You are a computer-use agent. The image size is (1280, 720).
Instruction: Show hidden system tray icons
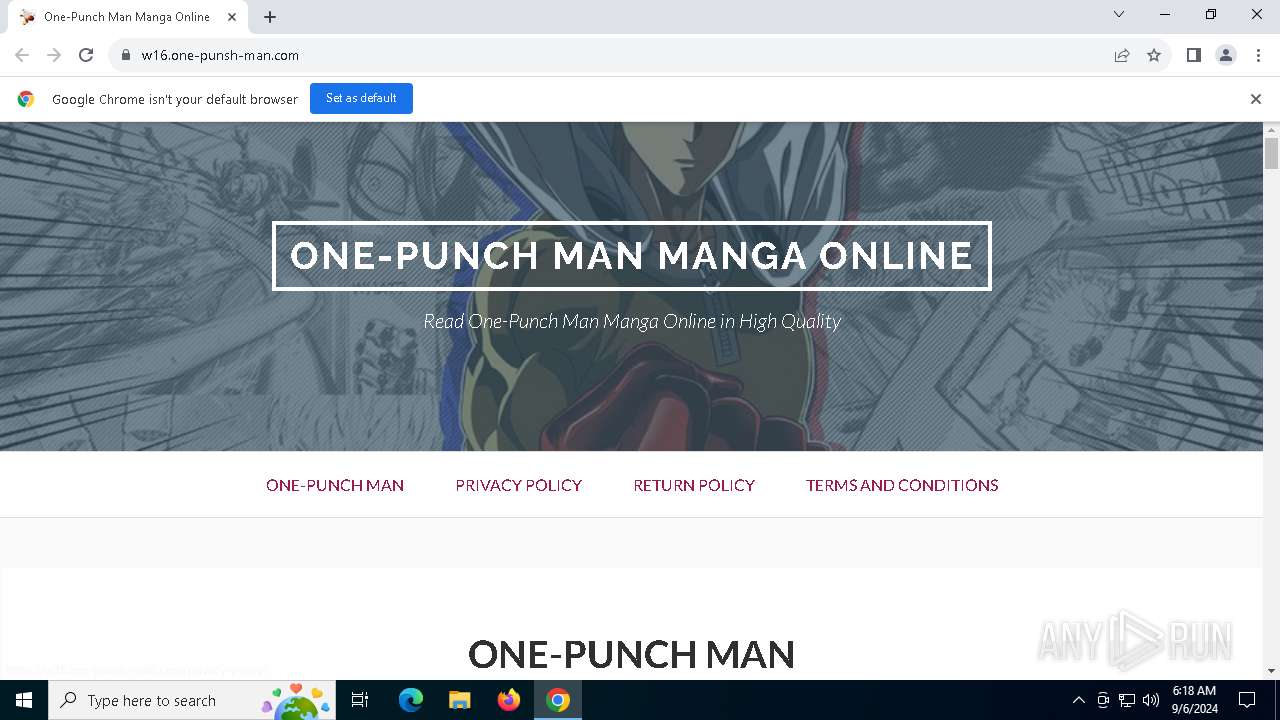point(1078,700)
